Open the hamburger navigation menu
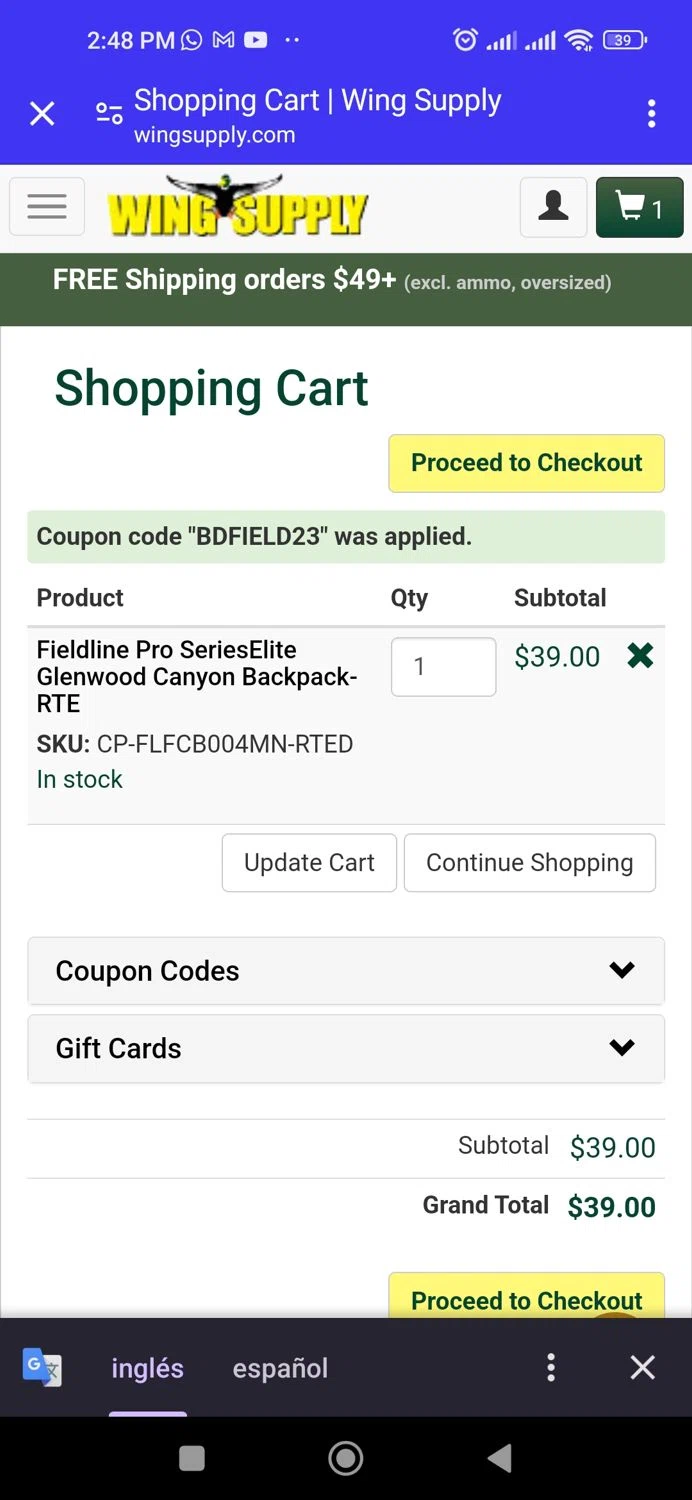Image resolution: width=692 pixels, height=1500 pixels. click(x=47, y=207)
